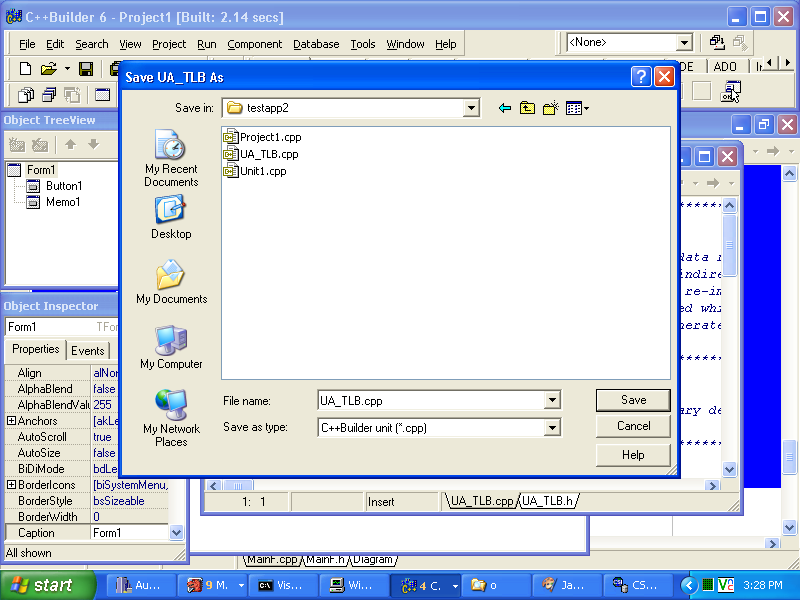
Task: Move item up in Object TreeView
Action: coord(70,144)
